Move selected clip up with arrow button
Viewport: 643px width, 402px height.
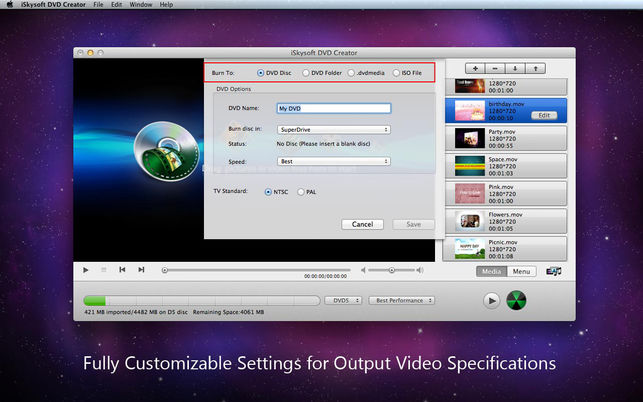536,69
